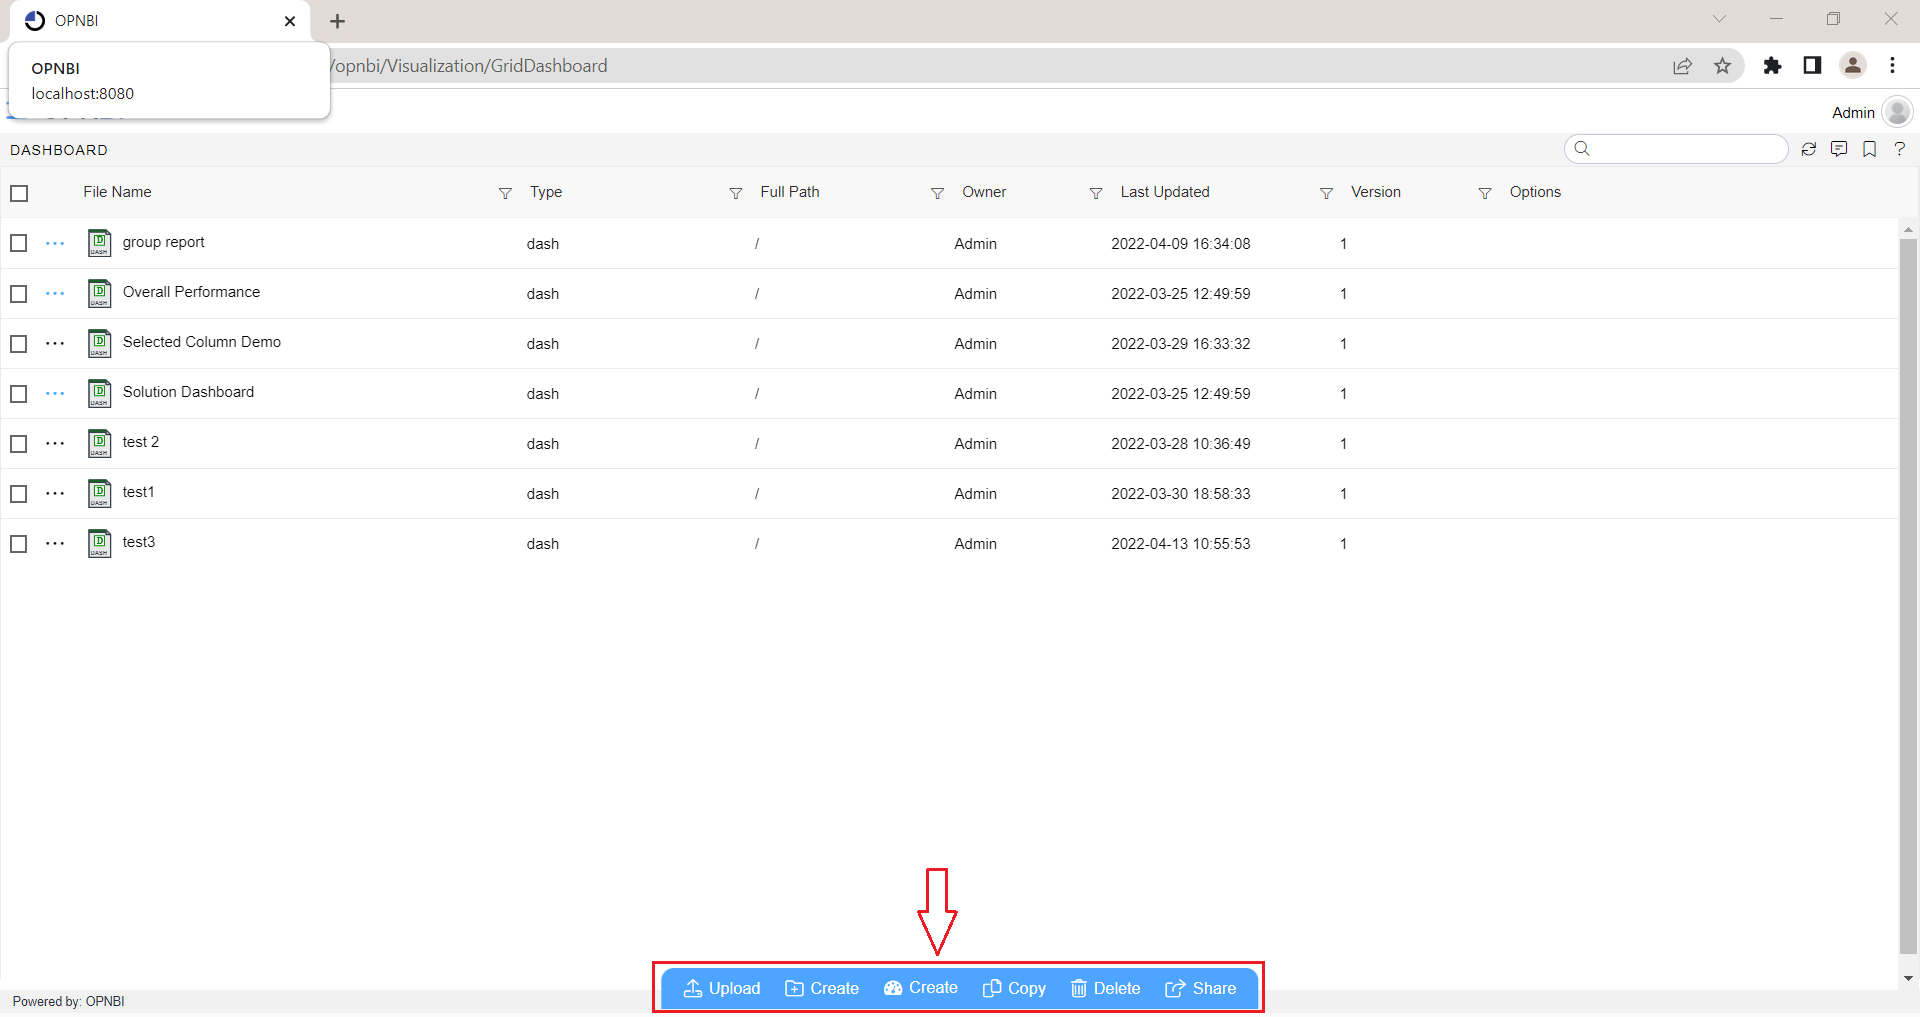This screenshot has height=1017, width=1920.
Task: Open the filter for Full Path column
Action: coord(937,193)
